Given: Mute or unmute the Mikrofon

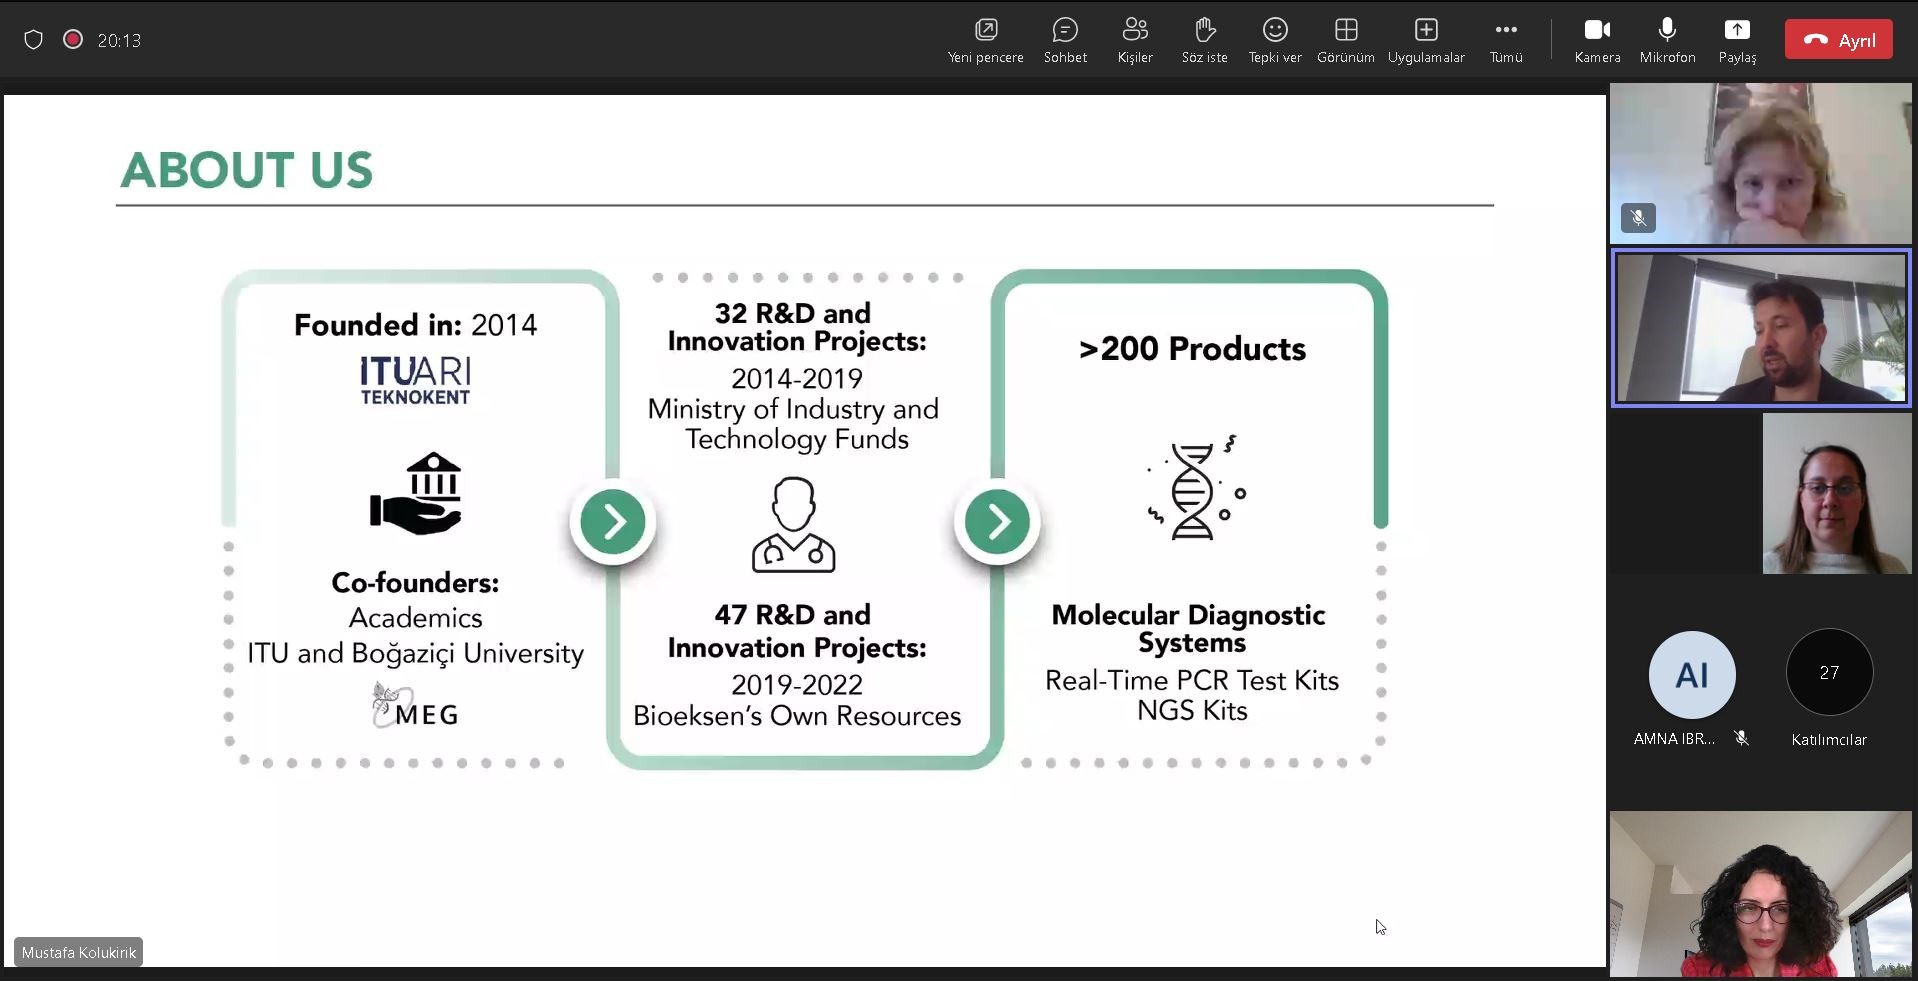Looking at the screenshot, I should (1667, 41).
